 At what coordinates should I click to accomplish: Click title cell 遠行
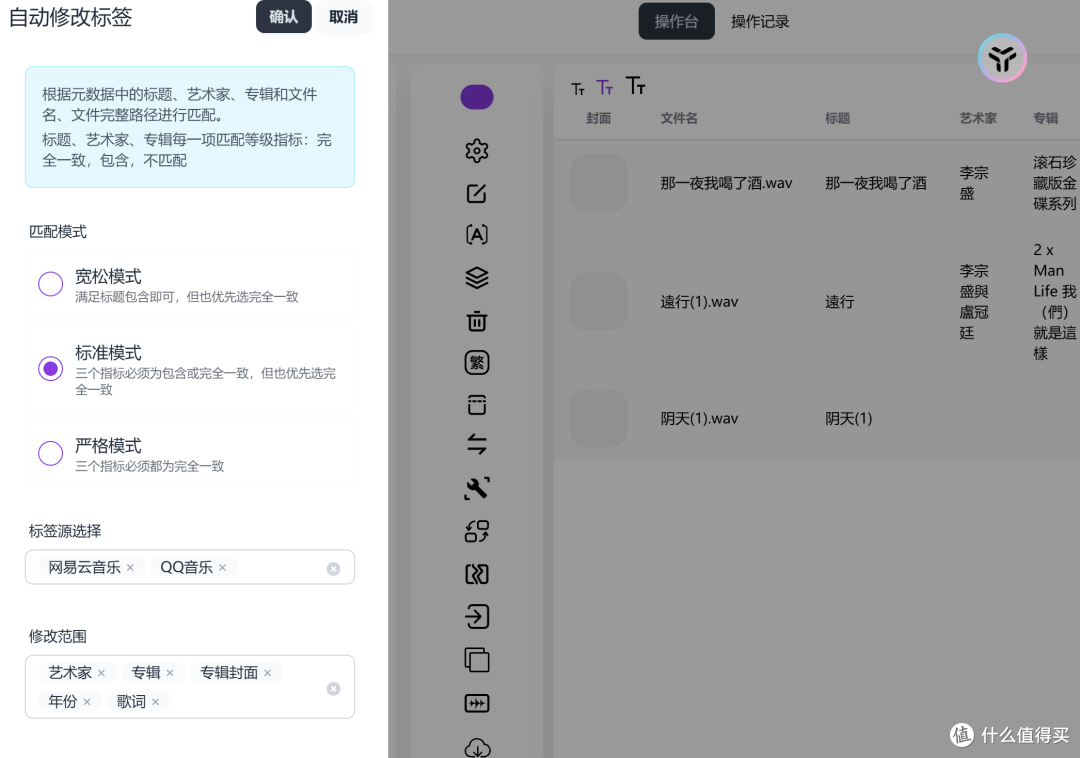point(840,302)
